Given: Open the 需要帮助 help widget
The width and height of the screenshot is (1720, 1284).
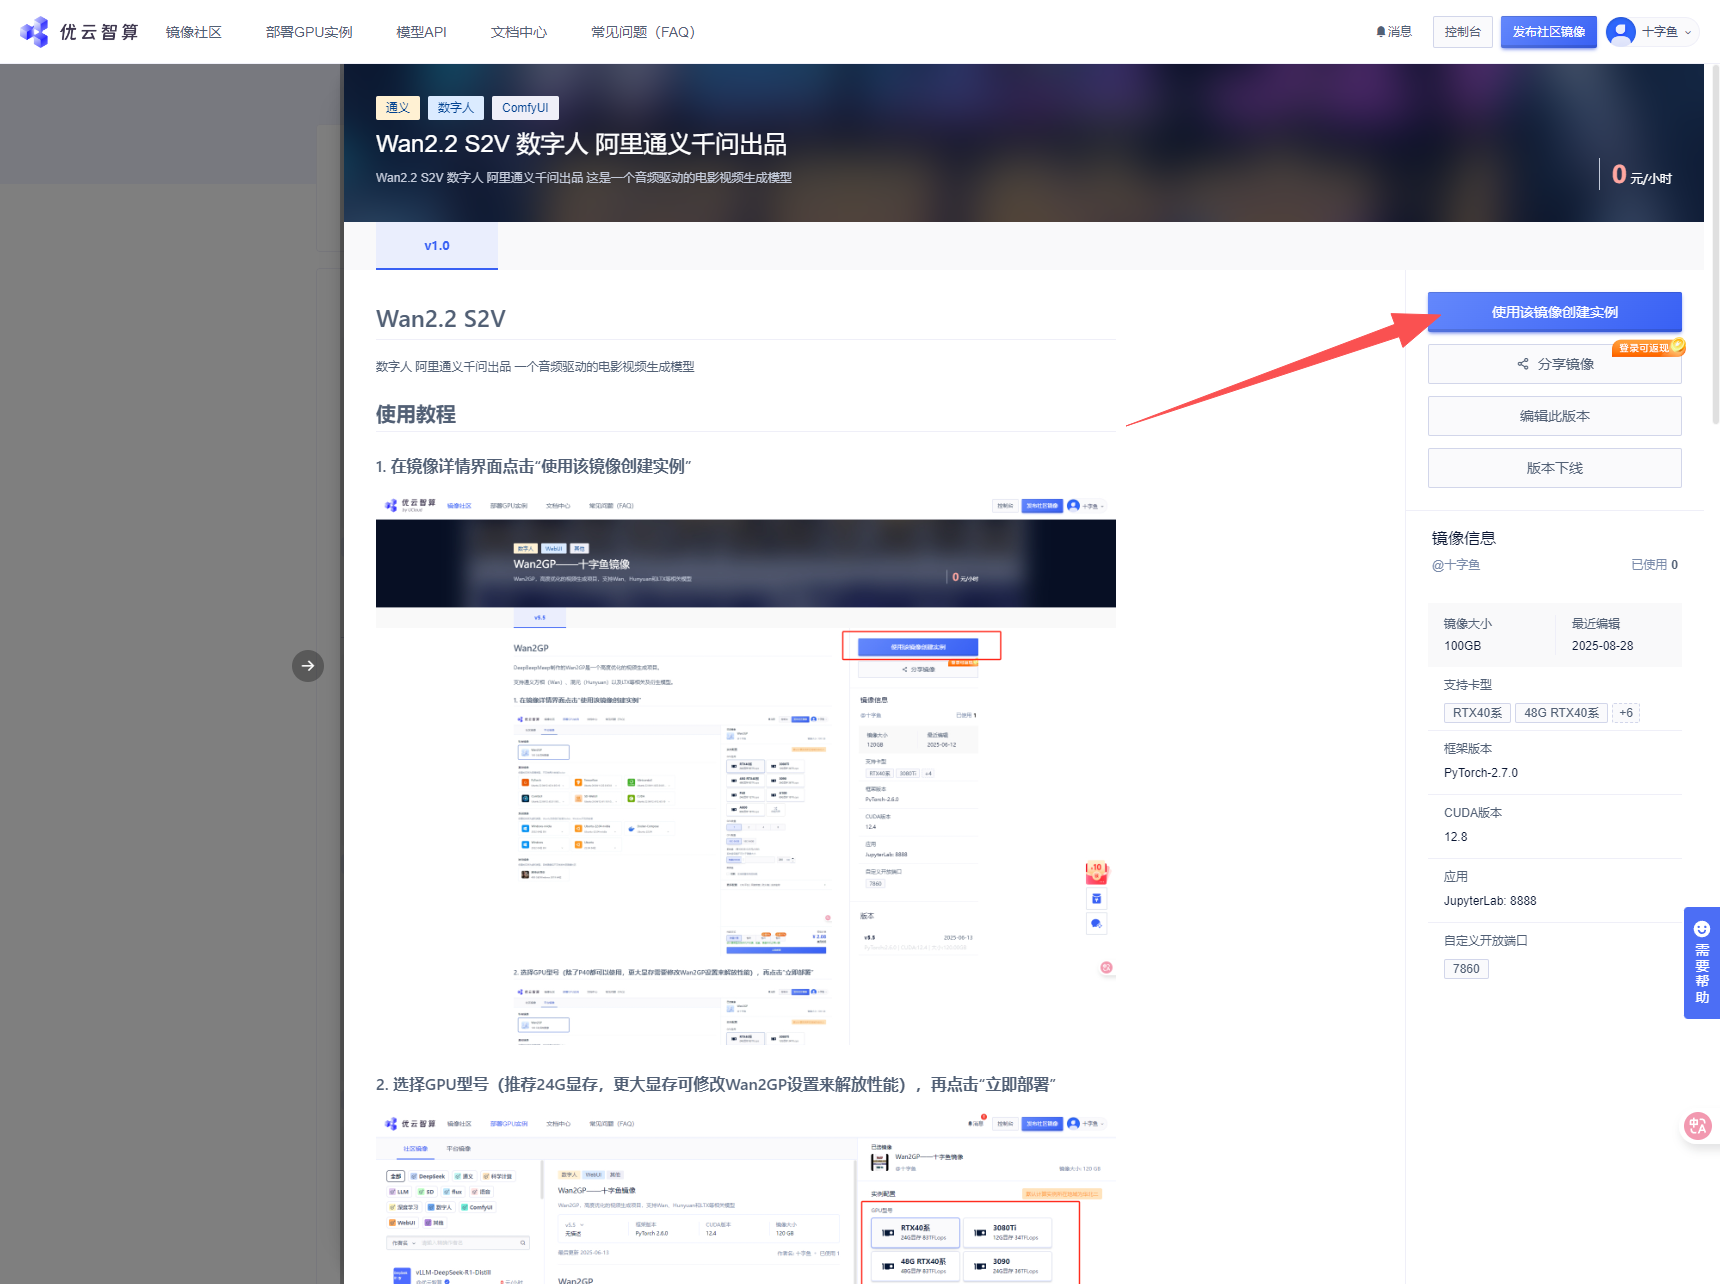Looking at the screenshot, I should click(1702, 963).
